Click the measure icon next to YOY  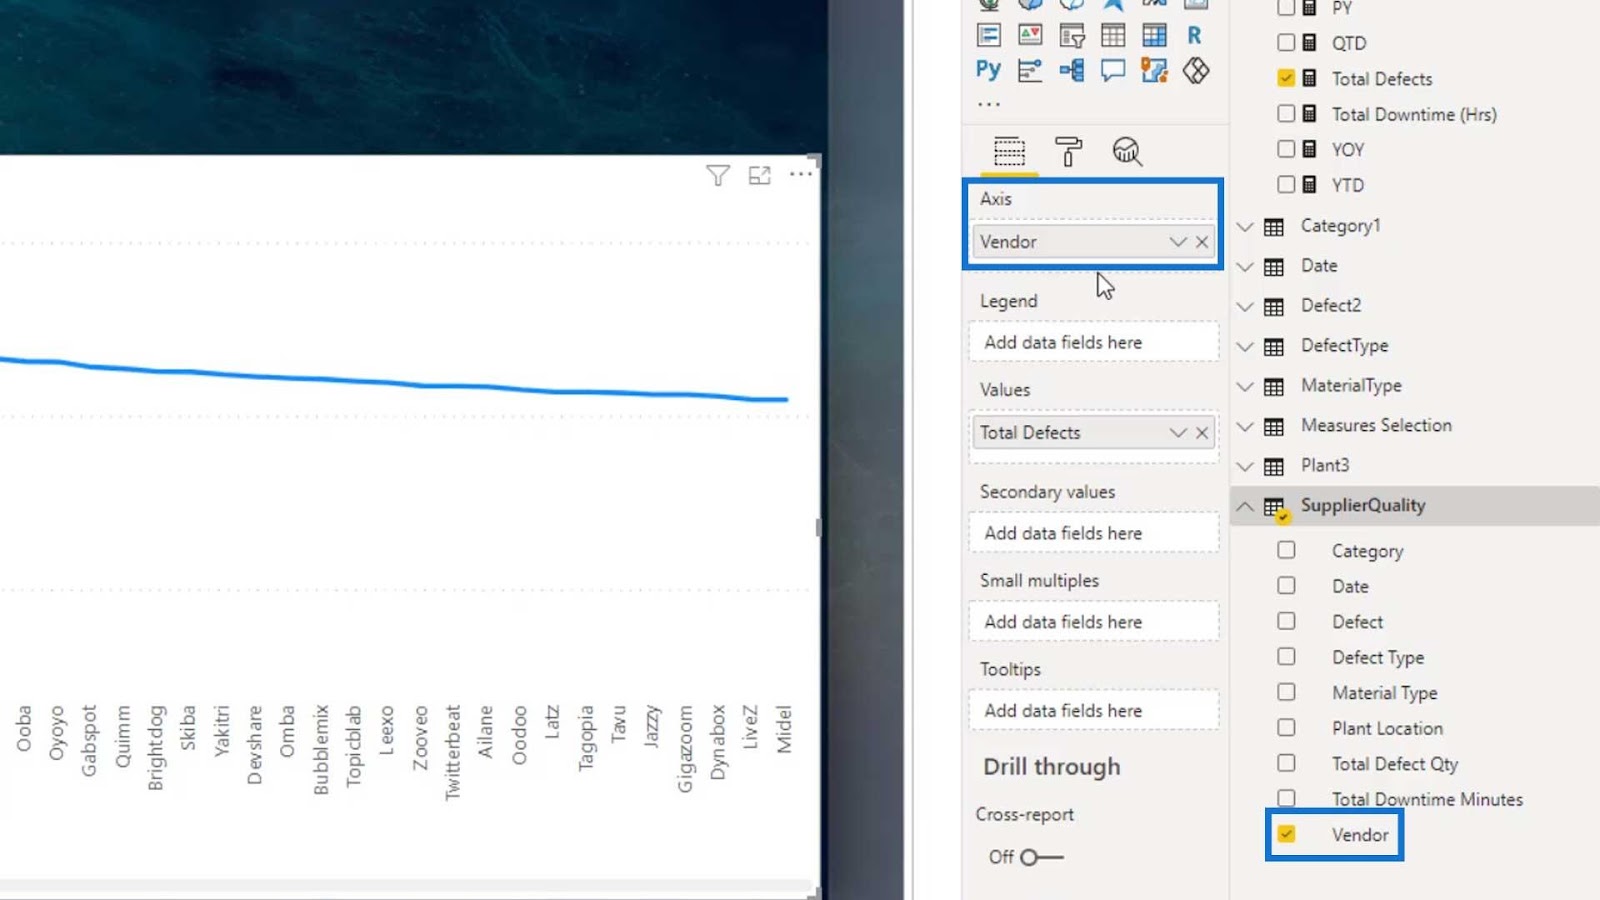click(x=1309, y=149)
